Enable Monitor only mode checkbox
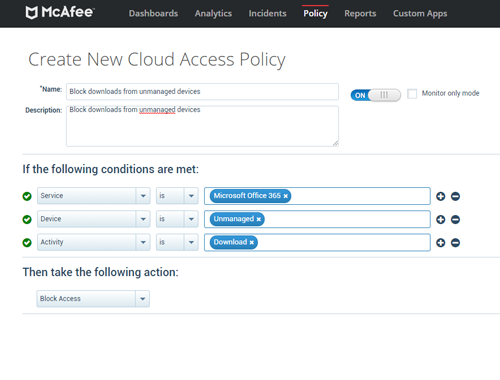The width and height of the screenshot is (500, 380). (412, 94)
